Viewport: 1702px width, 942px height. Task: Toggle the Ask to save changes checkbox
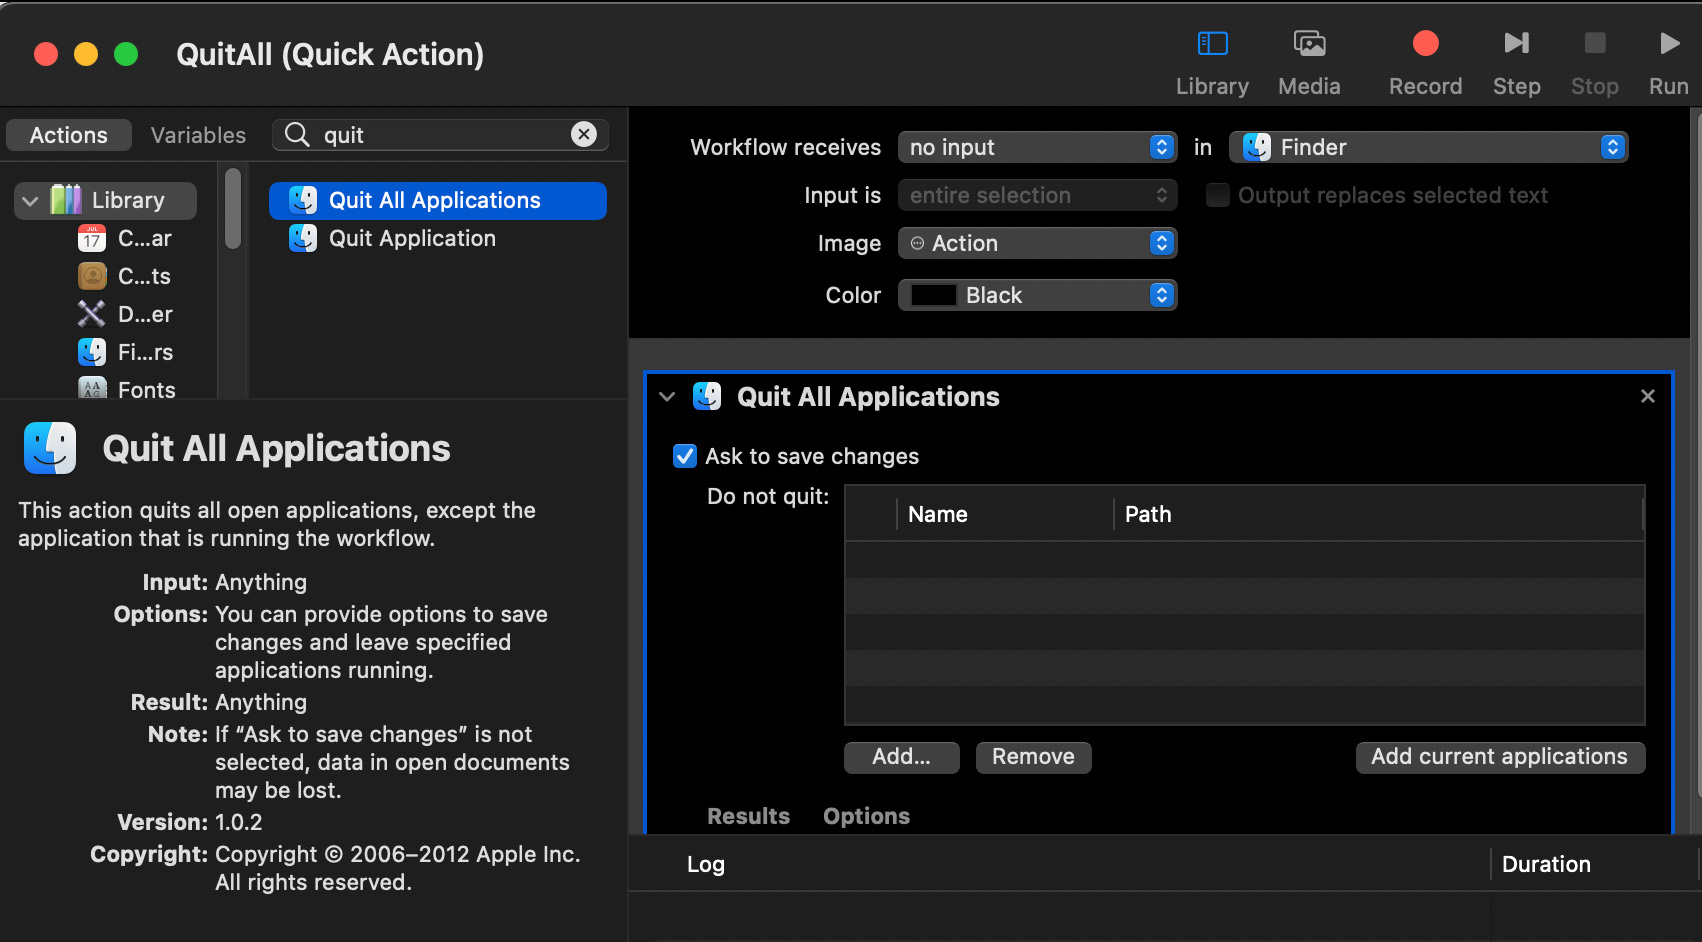685,456
